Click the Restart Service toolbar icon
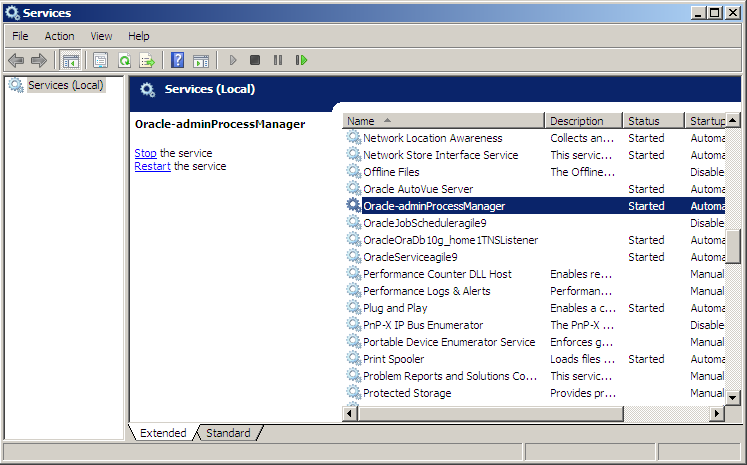 pos(301,61)
